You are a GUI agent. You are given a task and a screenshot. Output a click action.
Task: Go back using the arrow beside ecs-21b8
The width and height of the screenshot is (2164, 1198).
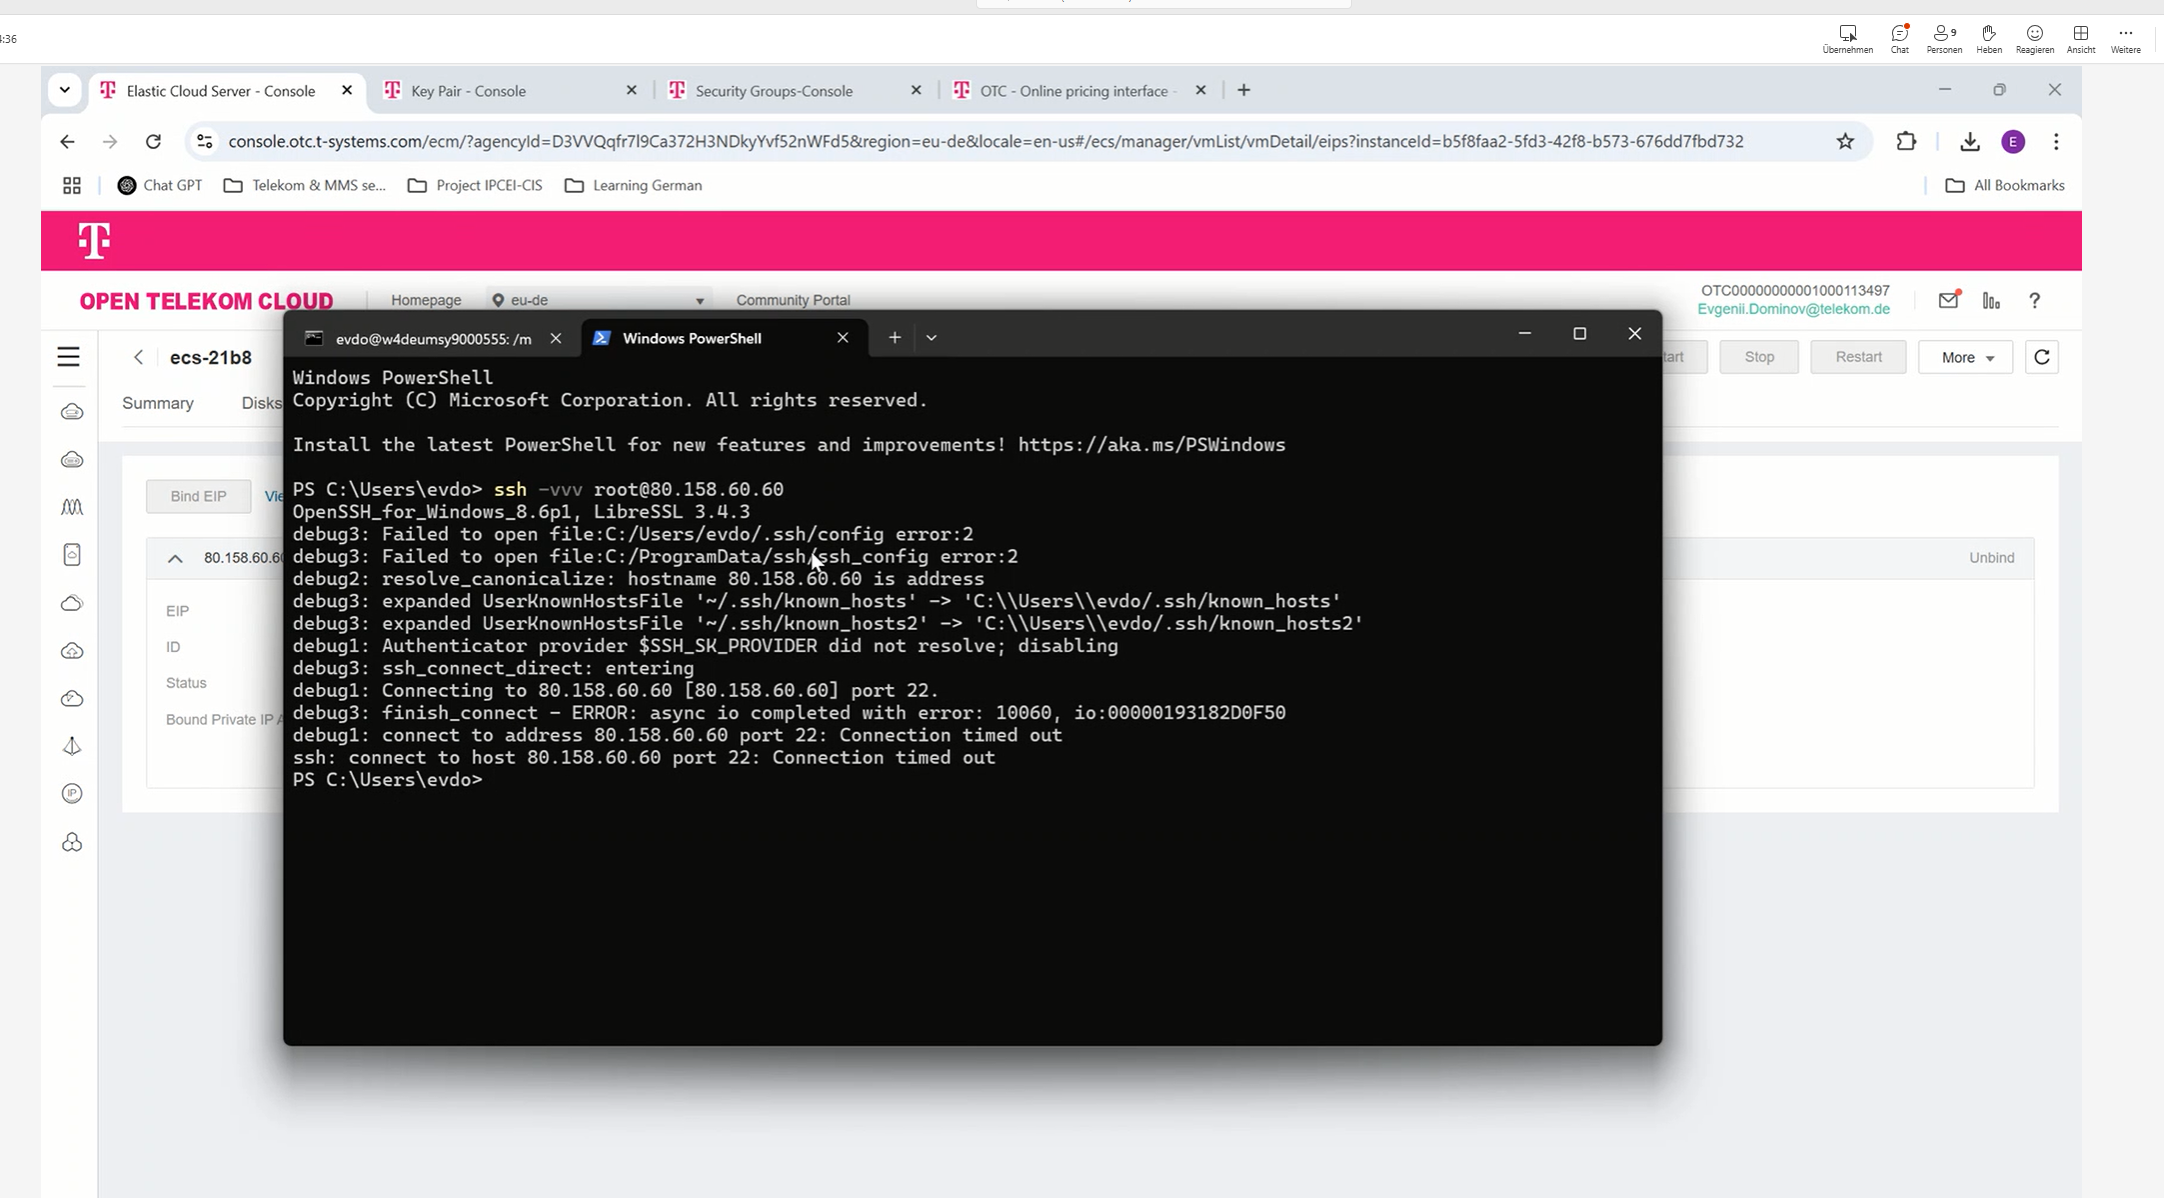coord(139,357)
